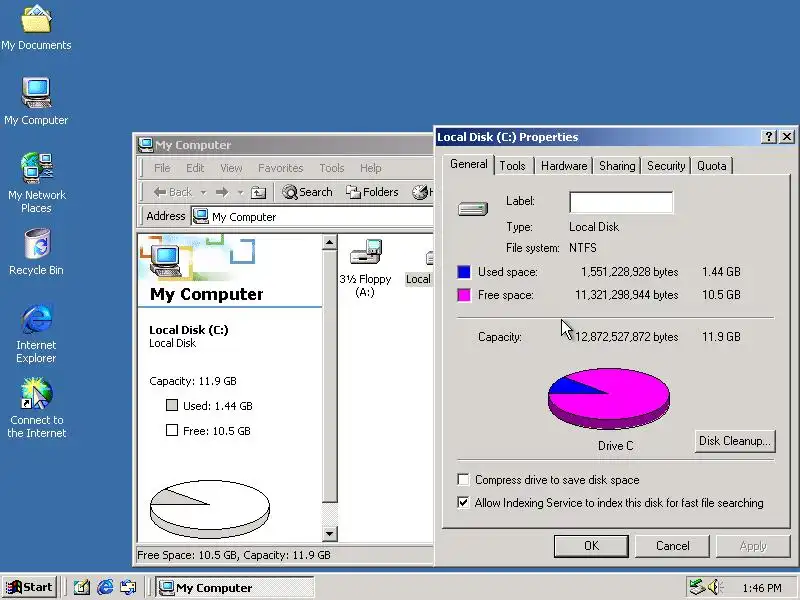Viewport: 800px width, 600px height.
Task: Click the network tray icon
Action: pyautogui.click(x=696, y=587)
